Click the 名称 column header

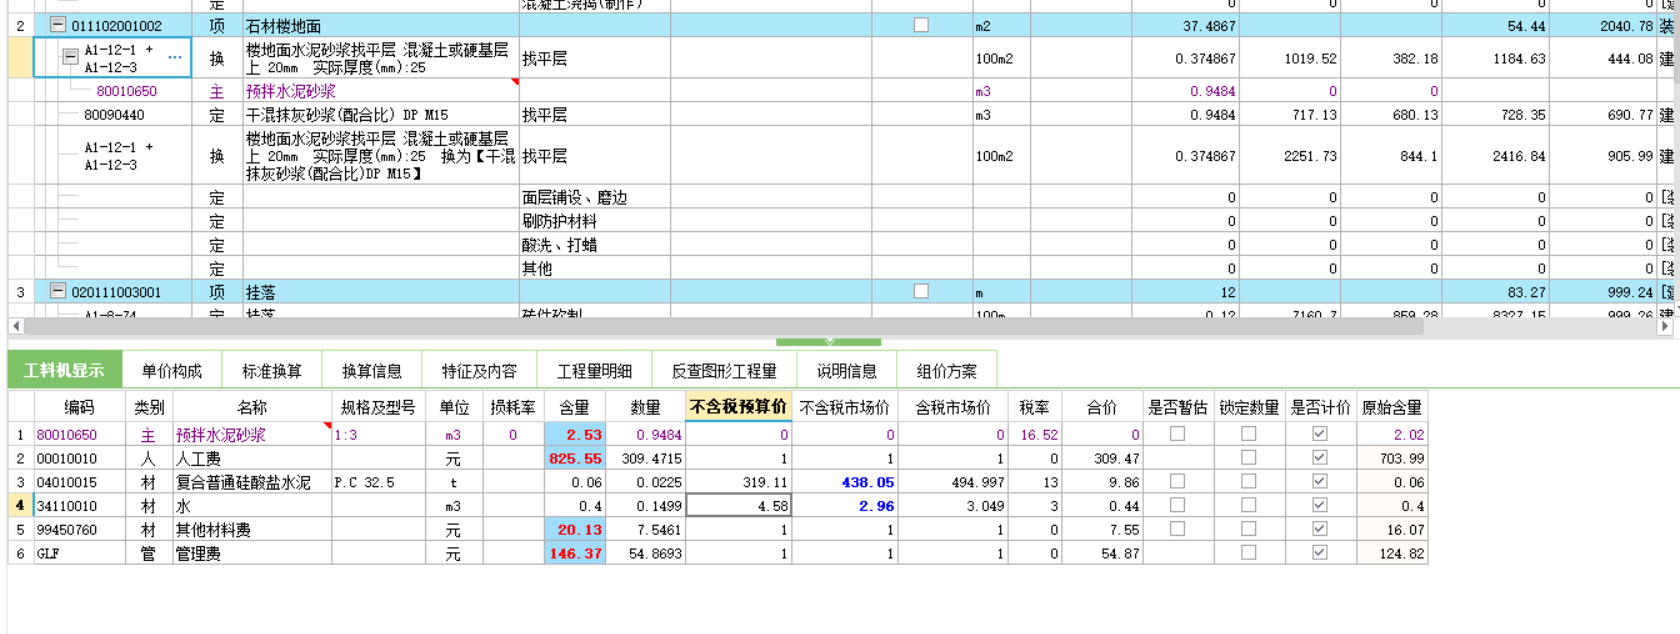[252, 407]
